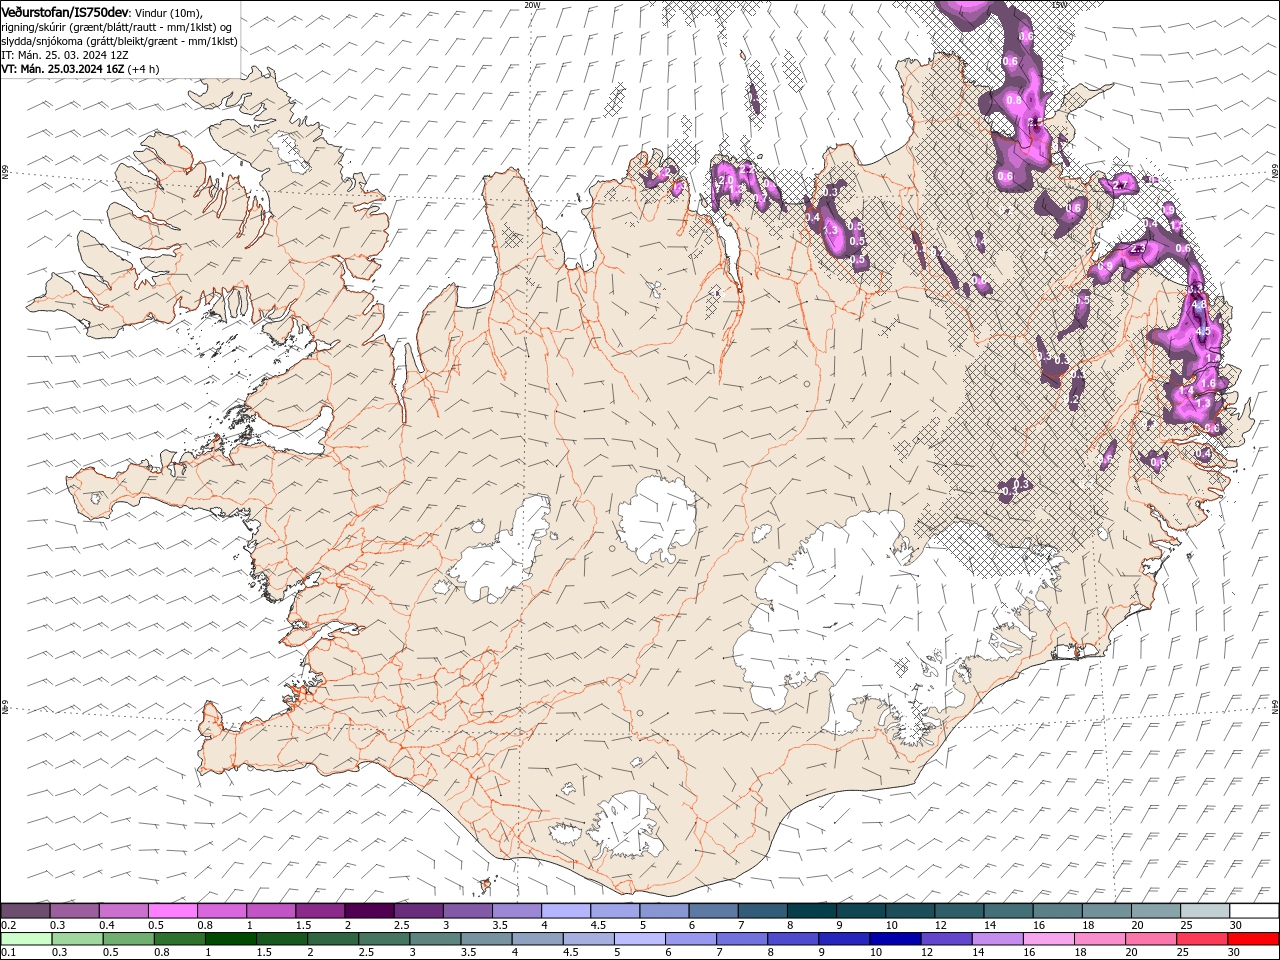Screen dimensions: 1280x960
Task: Select the white 30 swatch in upper legend
Action: (1255, 911)
